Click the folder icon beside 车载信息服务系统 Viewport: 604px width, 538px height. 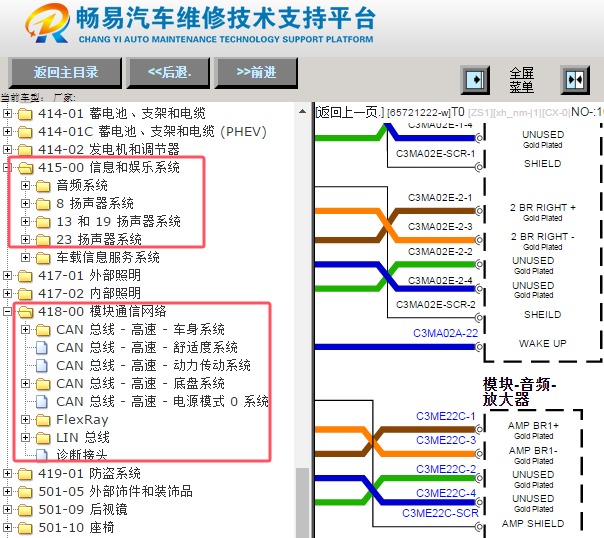point(43,258)
